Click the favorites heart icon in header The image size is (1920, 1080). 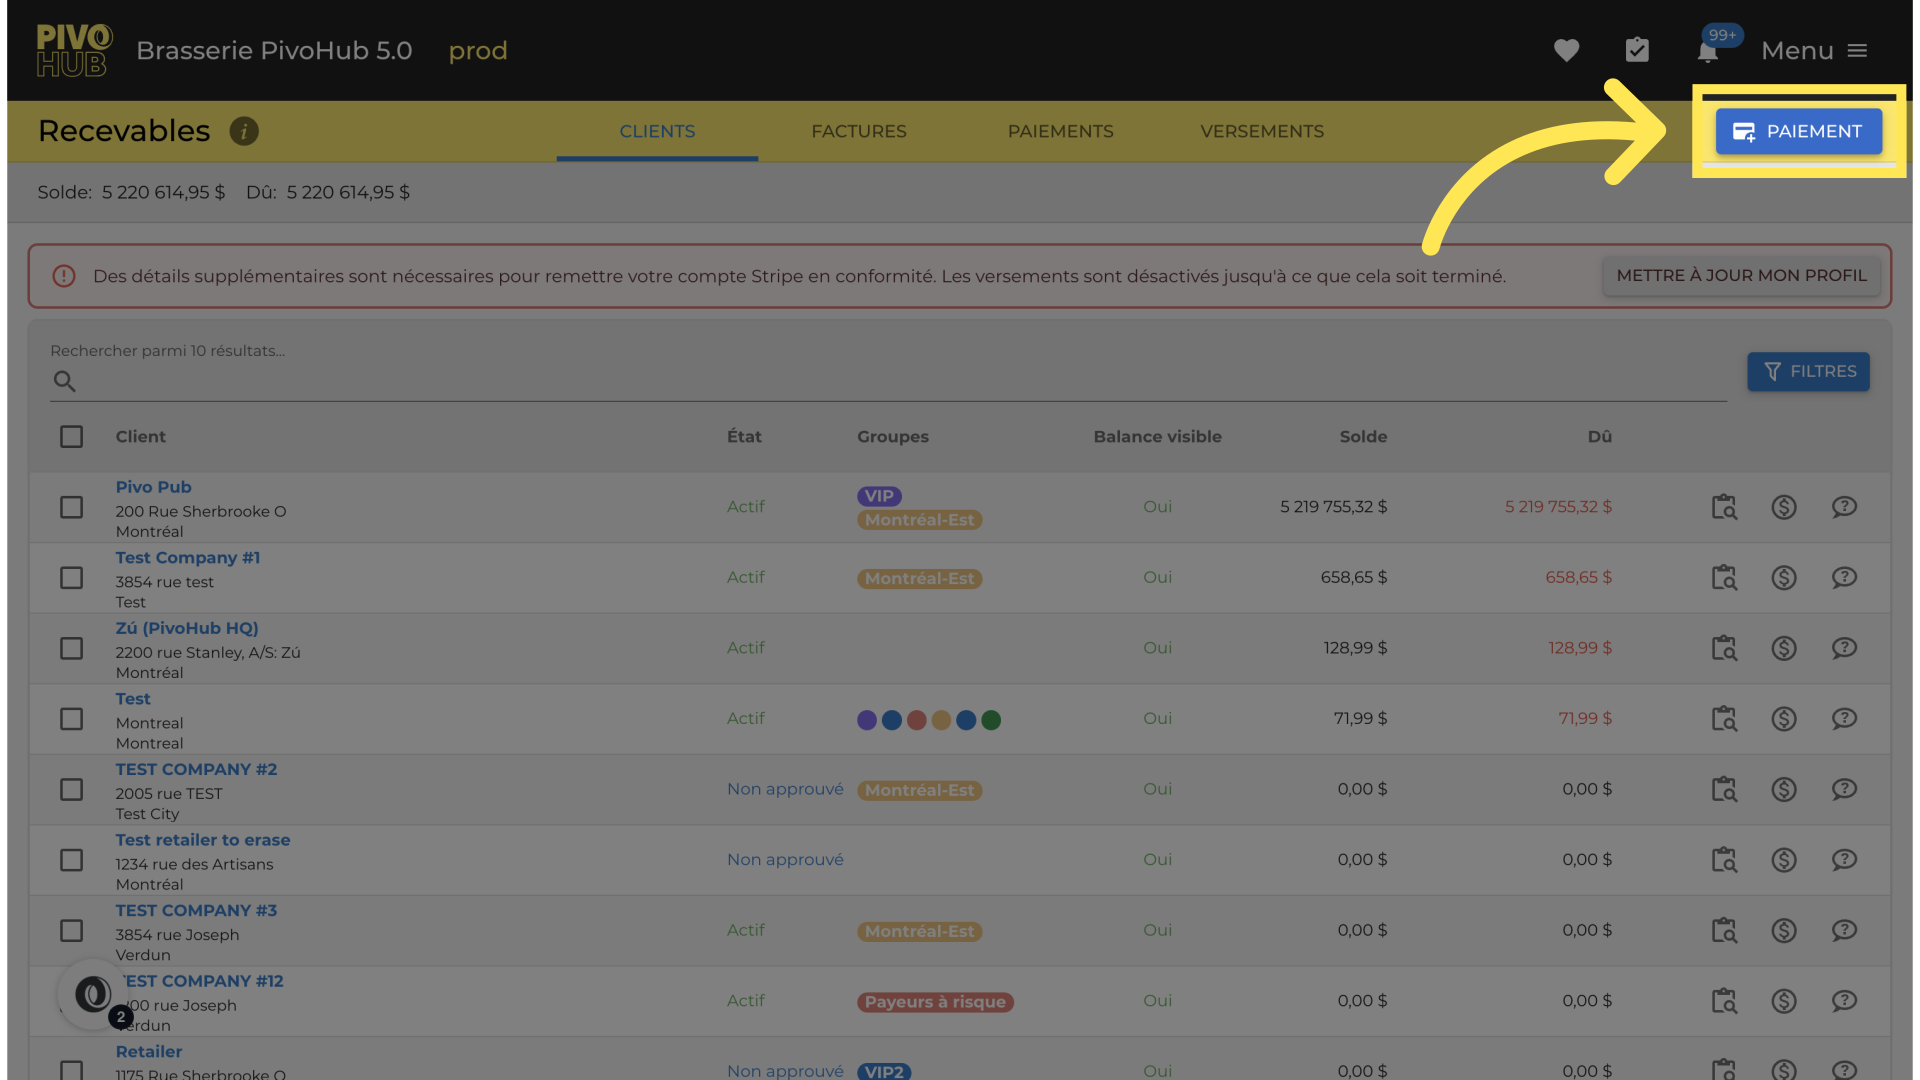click(1566, 50)
